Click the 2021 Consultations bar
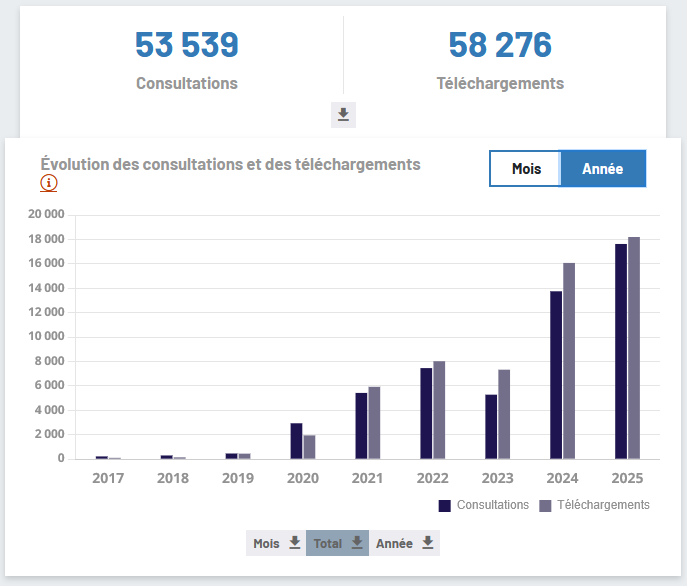The image size is (687, 586). [x=361, y=425]
